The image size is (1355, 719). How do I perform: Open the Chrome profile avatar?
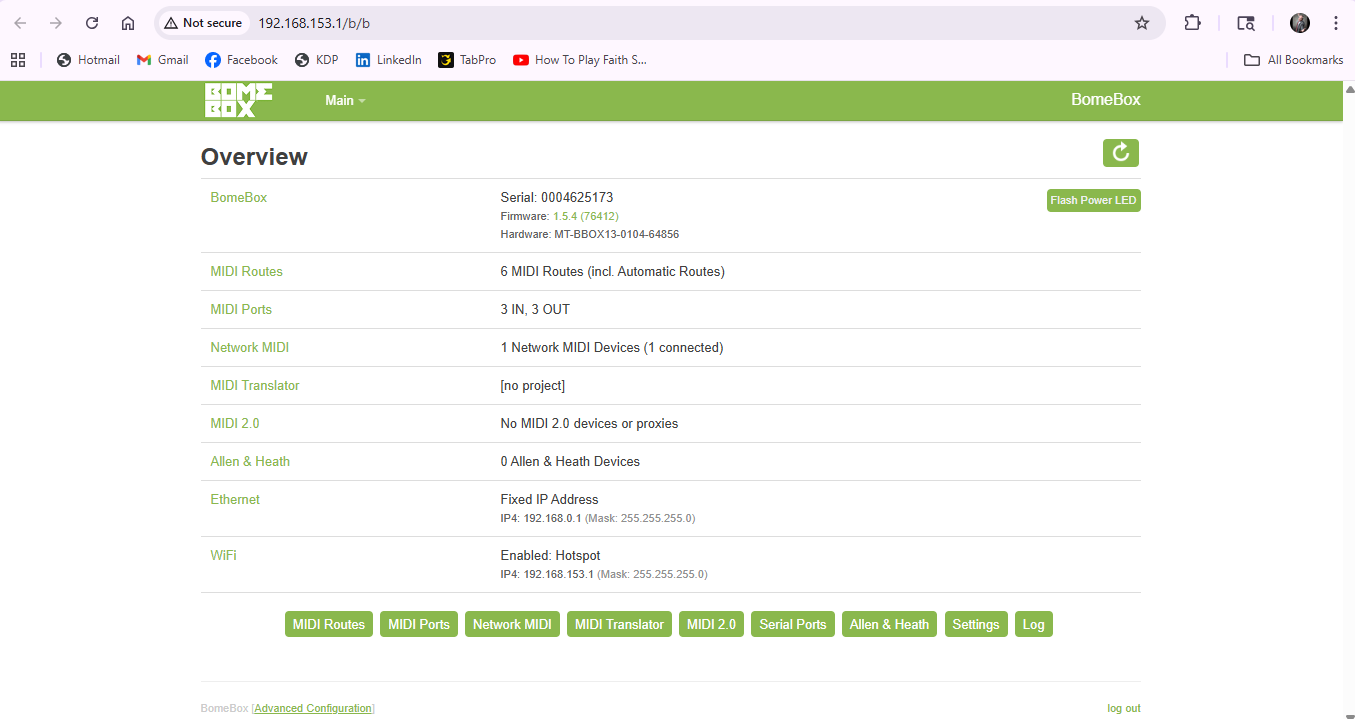tap(1299, 23)
